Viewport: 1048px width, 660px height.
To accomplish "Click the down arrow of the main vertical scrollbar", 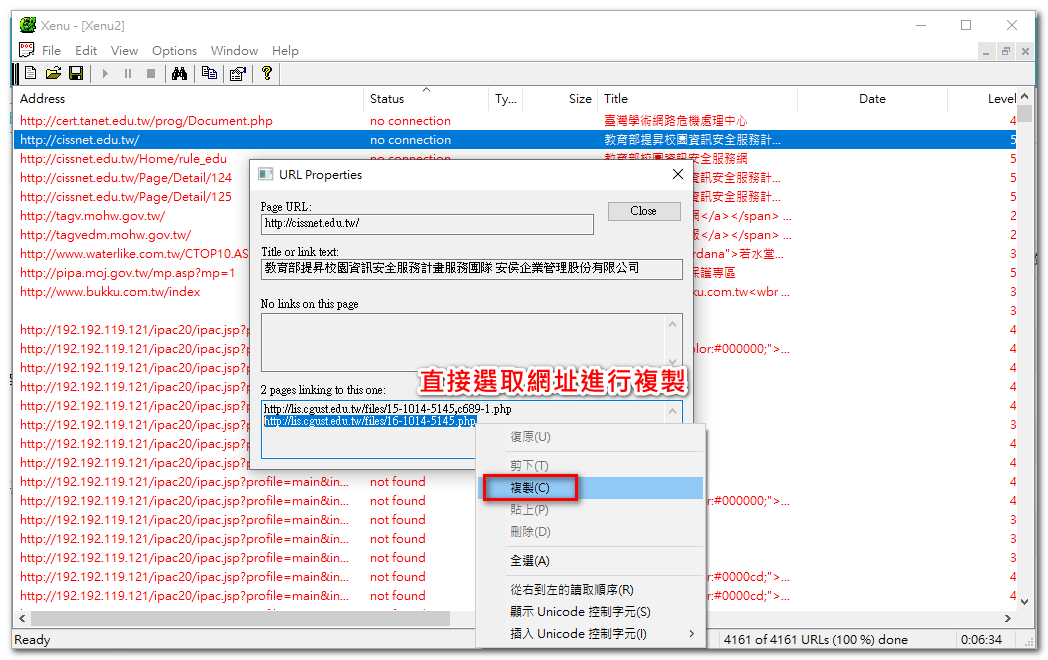I will (1025, 601).
